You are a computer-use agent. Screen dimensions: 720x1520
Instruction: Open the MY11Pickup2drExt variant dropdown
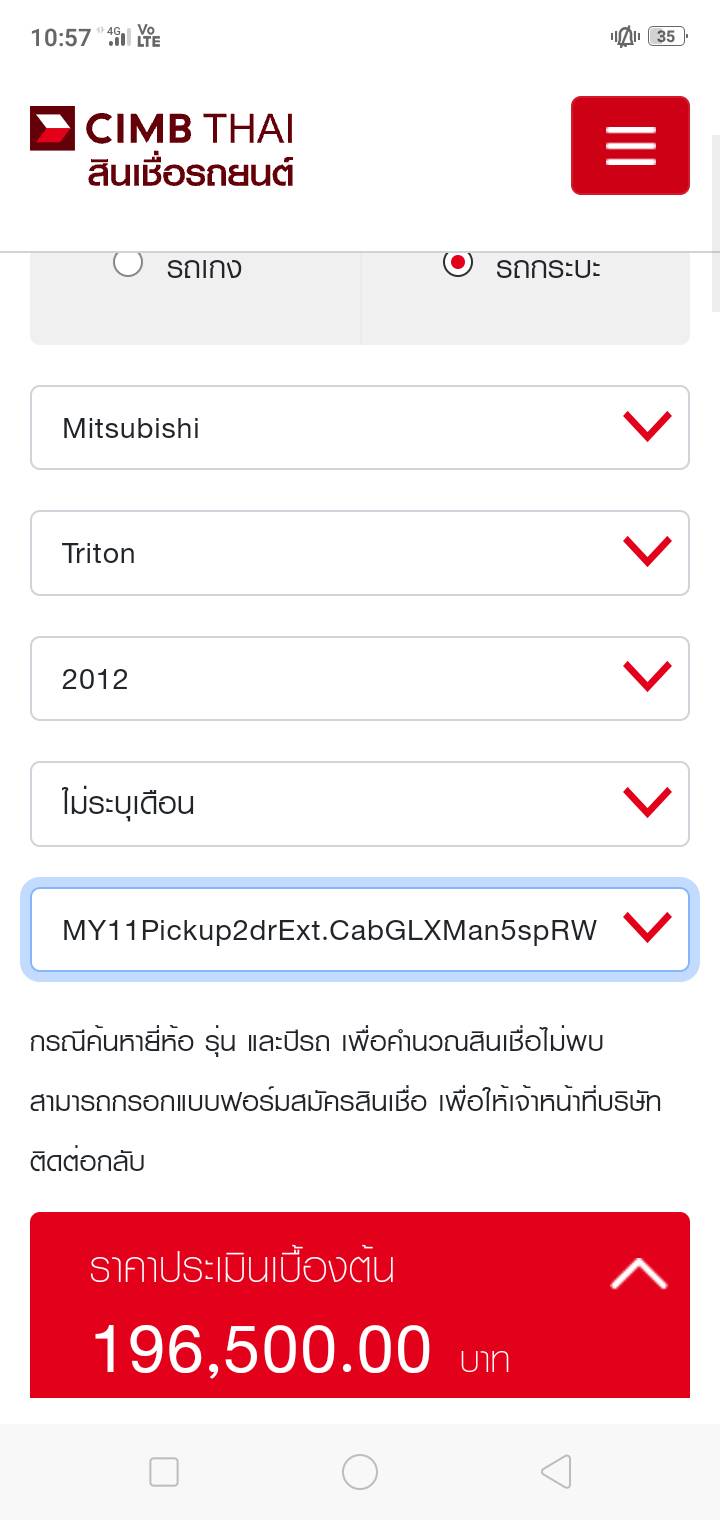coord(360,930)
